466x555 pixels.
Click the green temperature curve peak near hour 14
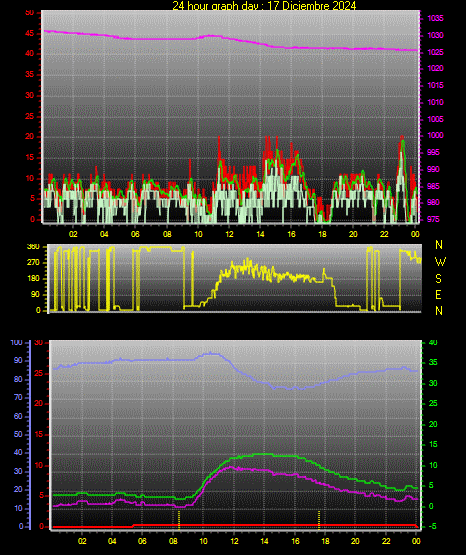(x=264, y=454)
